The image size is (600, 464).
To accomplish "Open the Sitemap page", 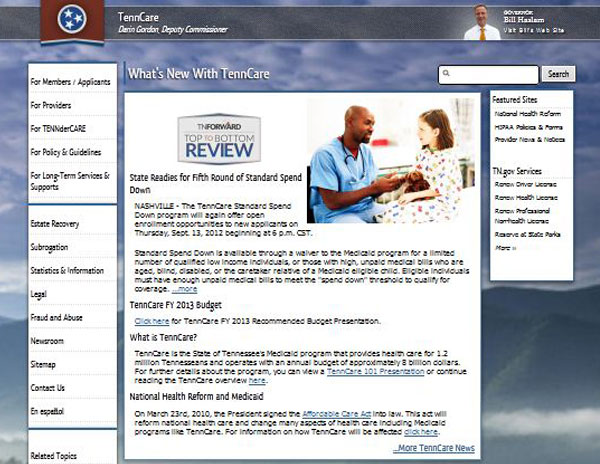I will pos(43,365).
